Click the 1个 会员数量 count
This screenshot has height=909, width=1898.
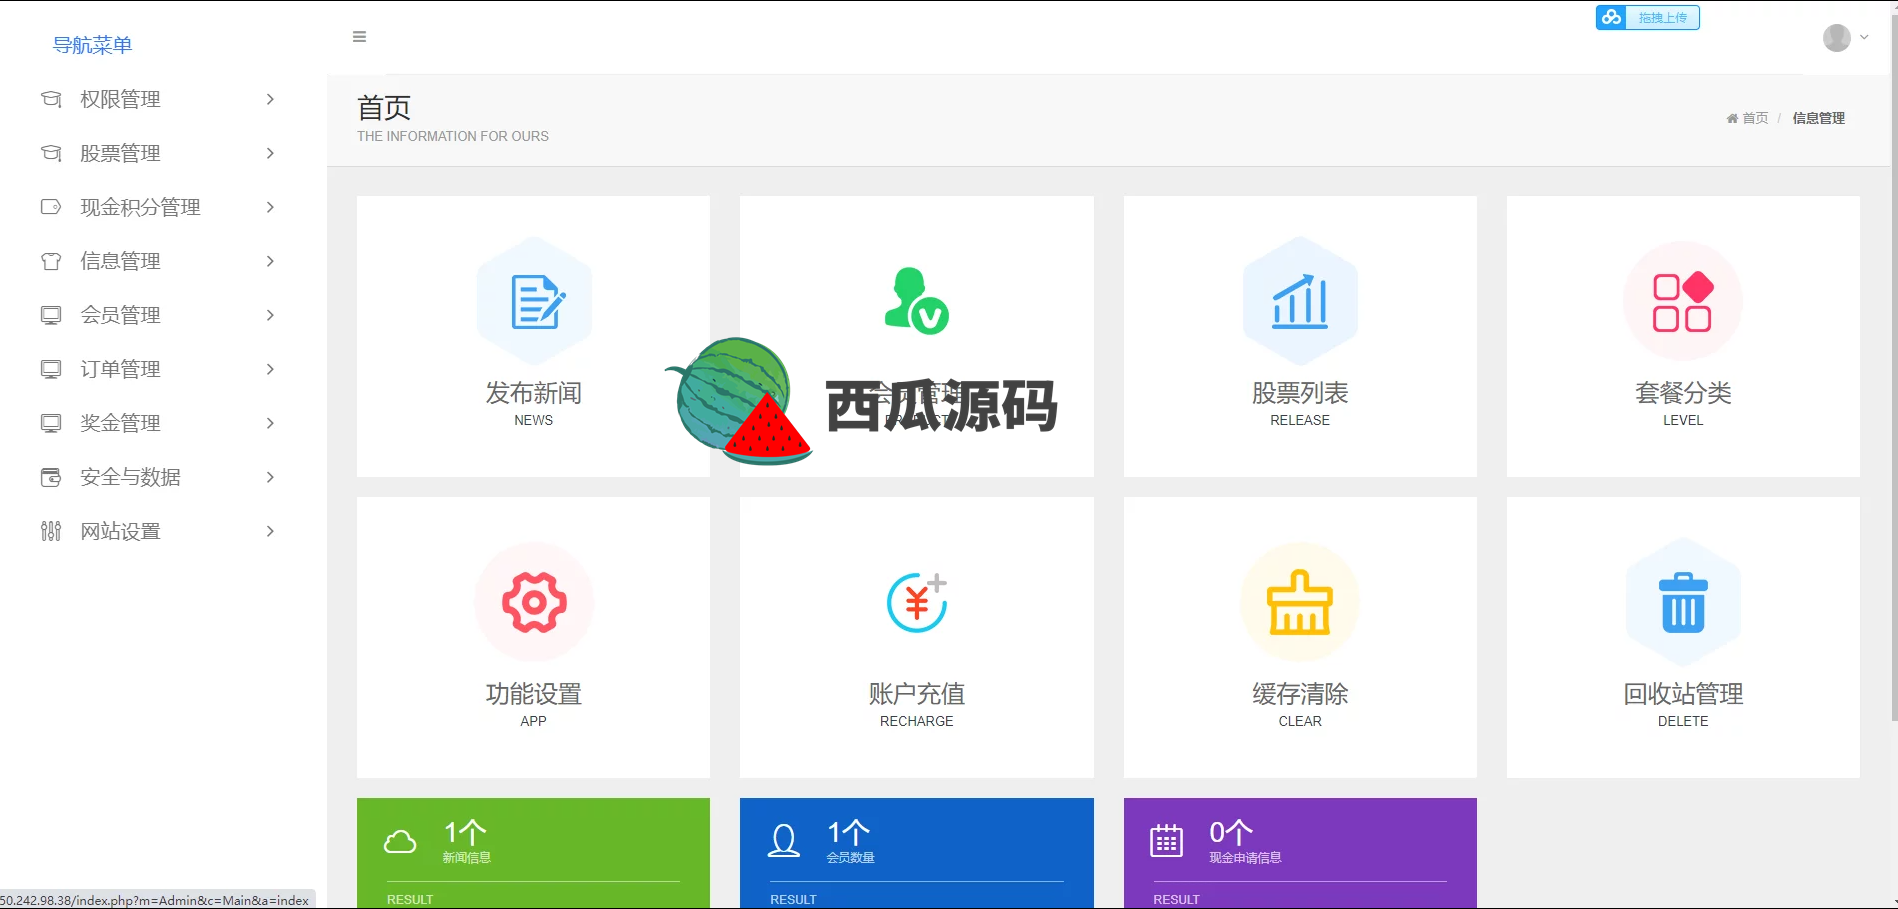pos(849,832)
